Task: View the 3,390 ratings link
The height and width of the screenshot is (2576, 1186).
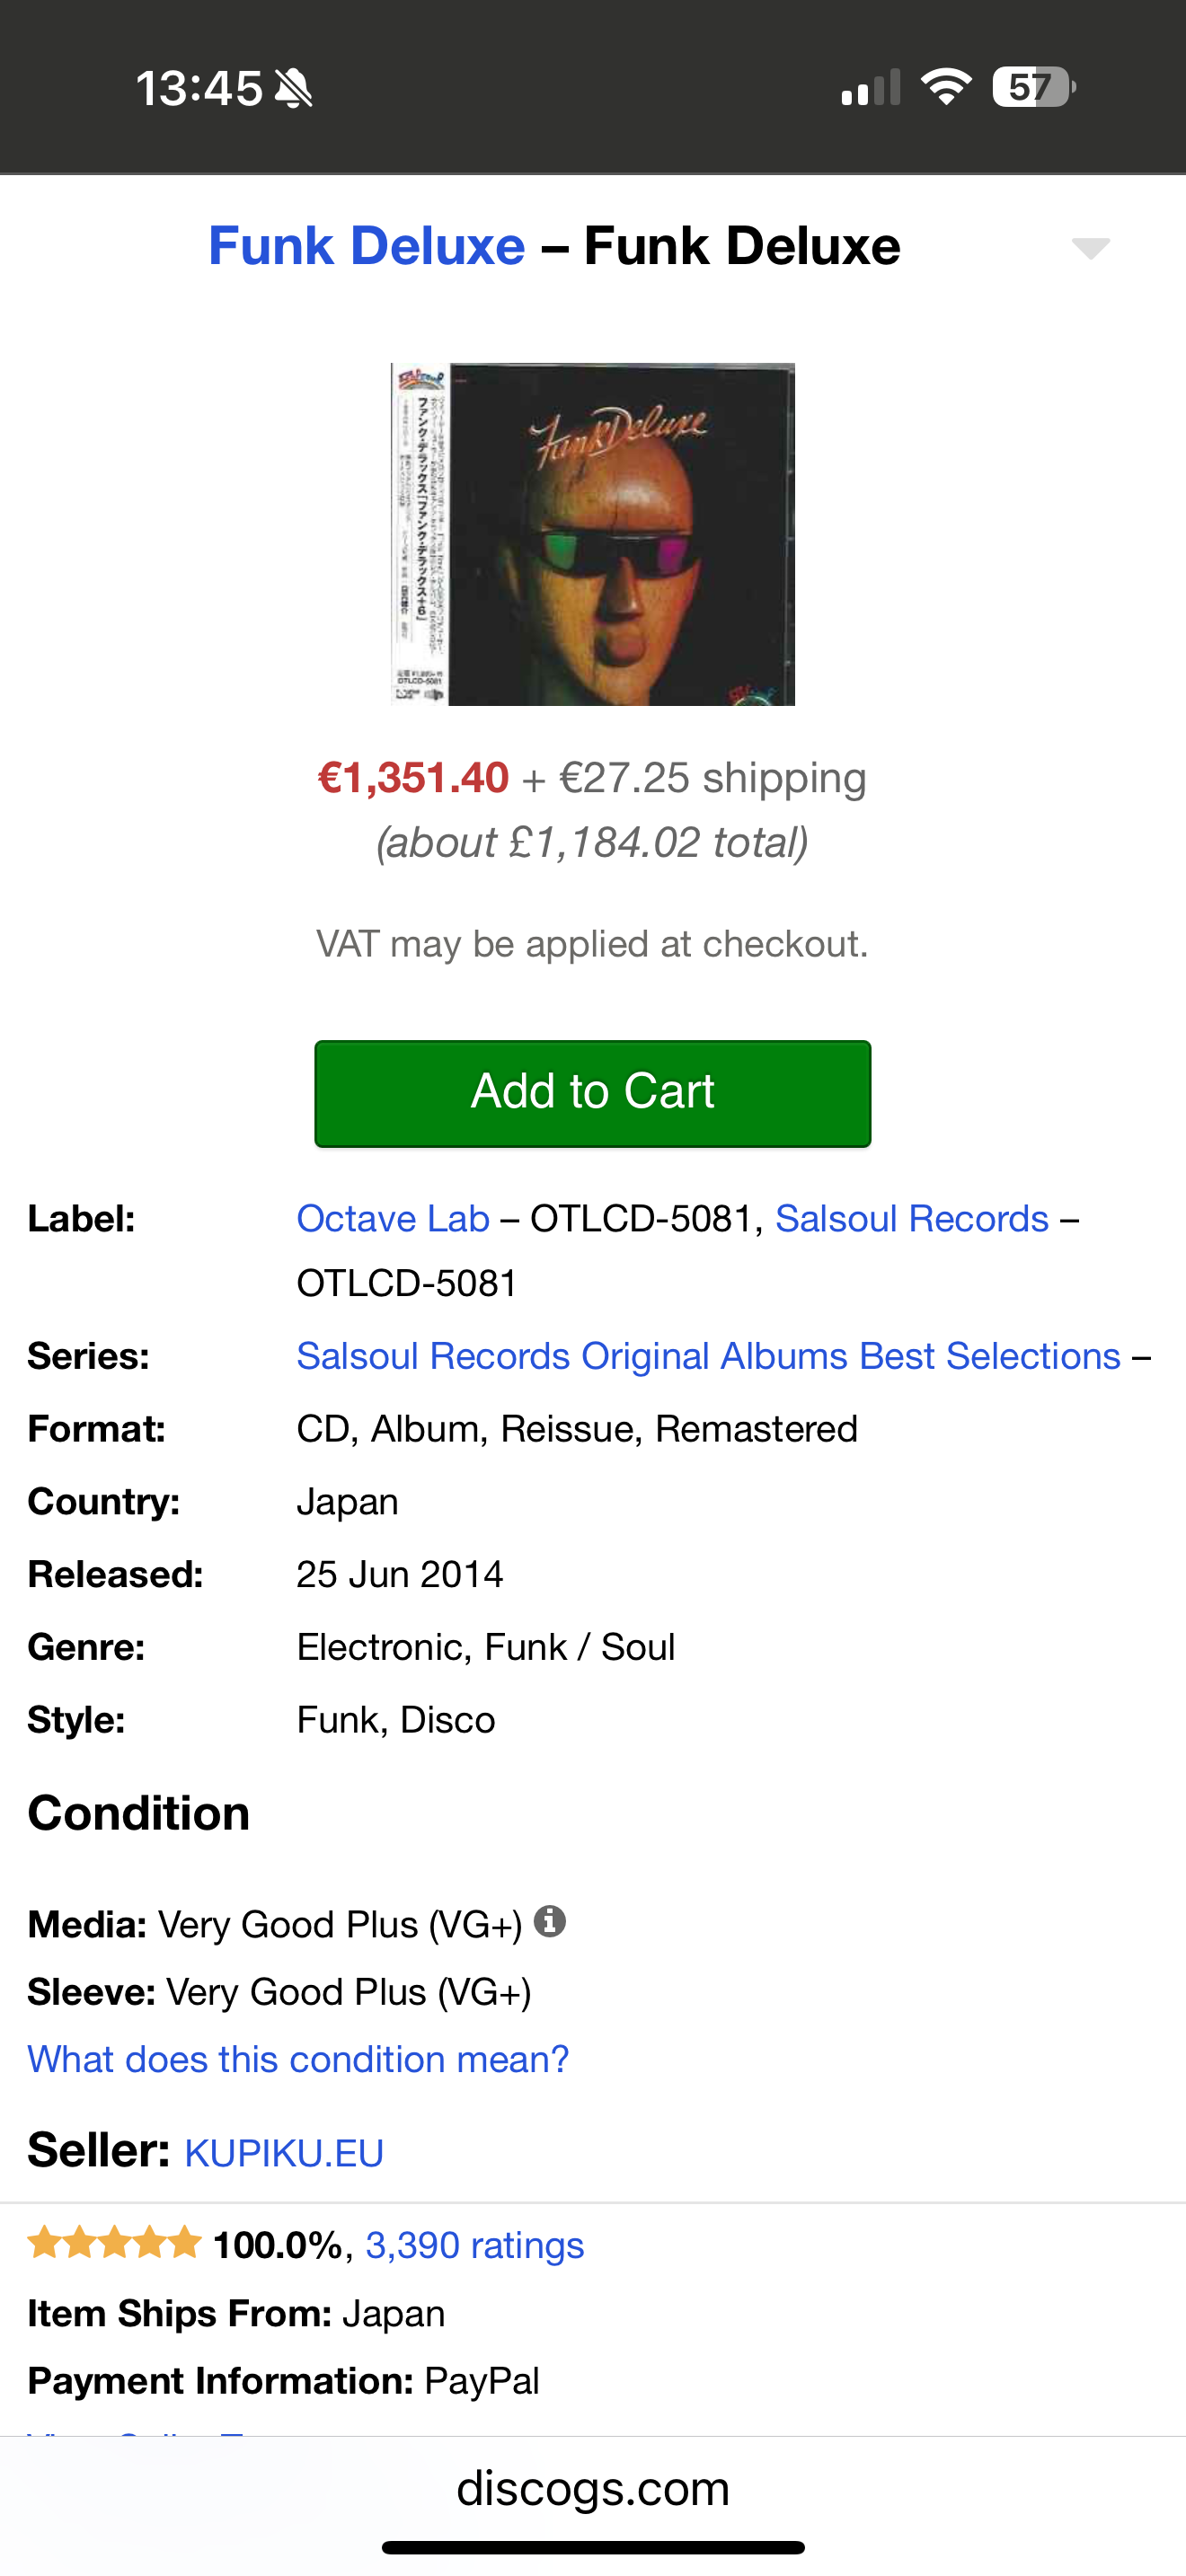Action: [x=474, y=2244]
